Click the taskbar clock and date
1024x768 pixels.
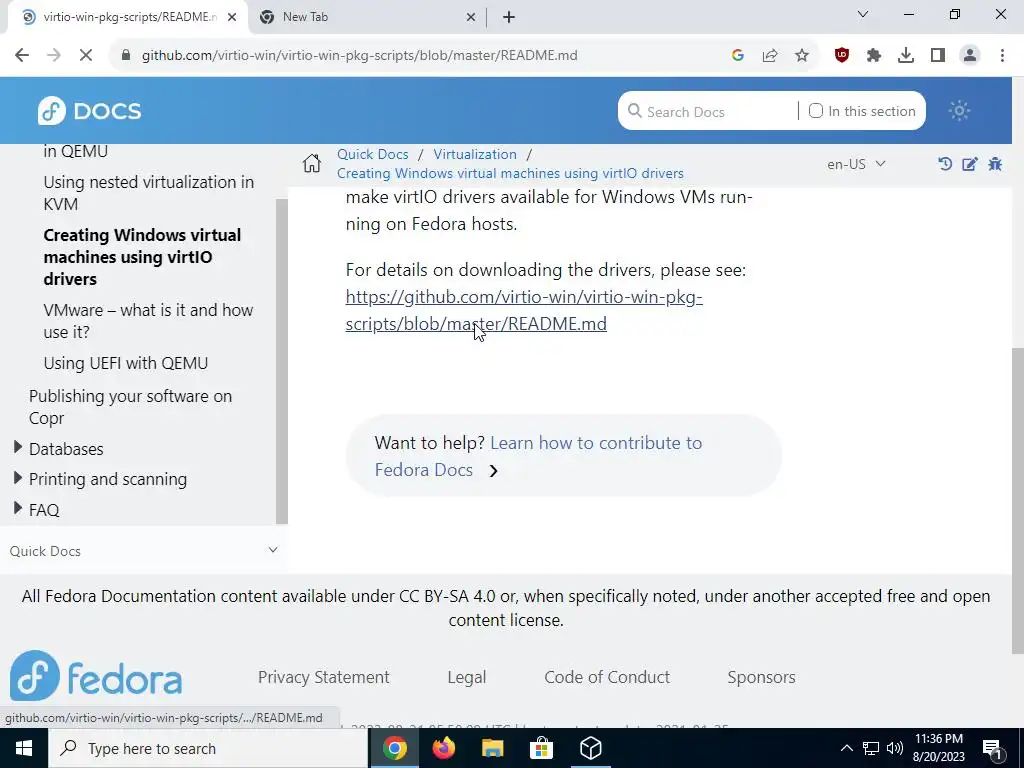click(x=939, y=748)
